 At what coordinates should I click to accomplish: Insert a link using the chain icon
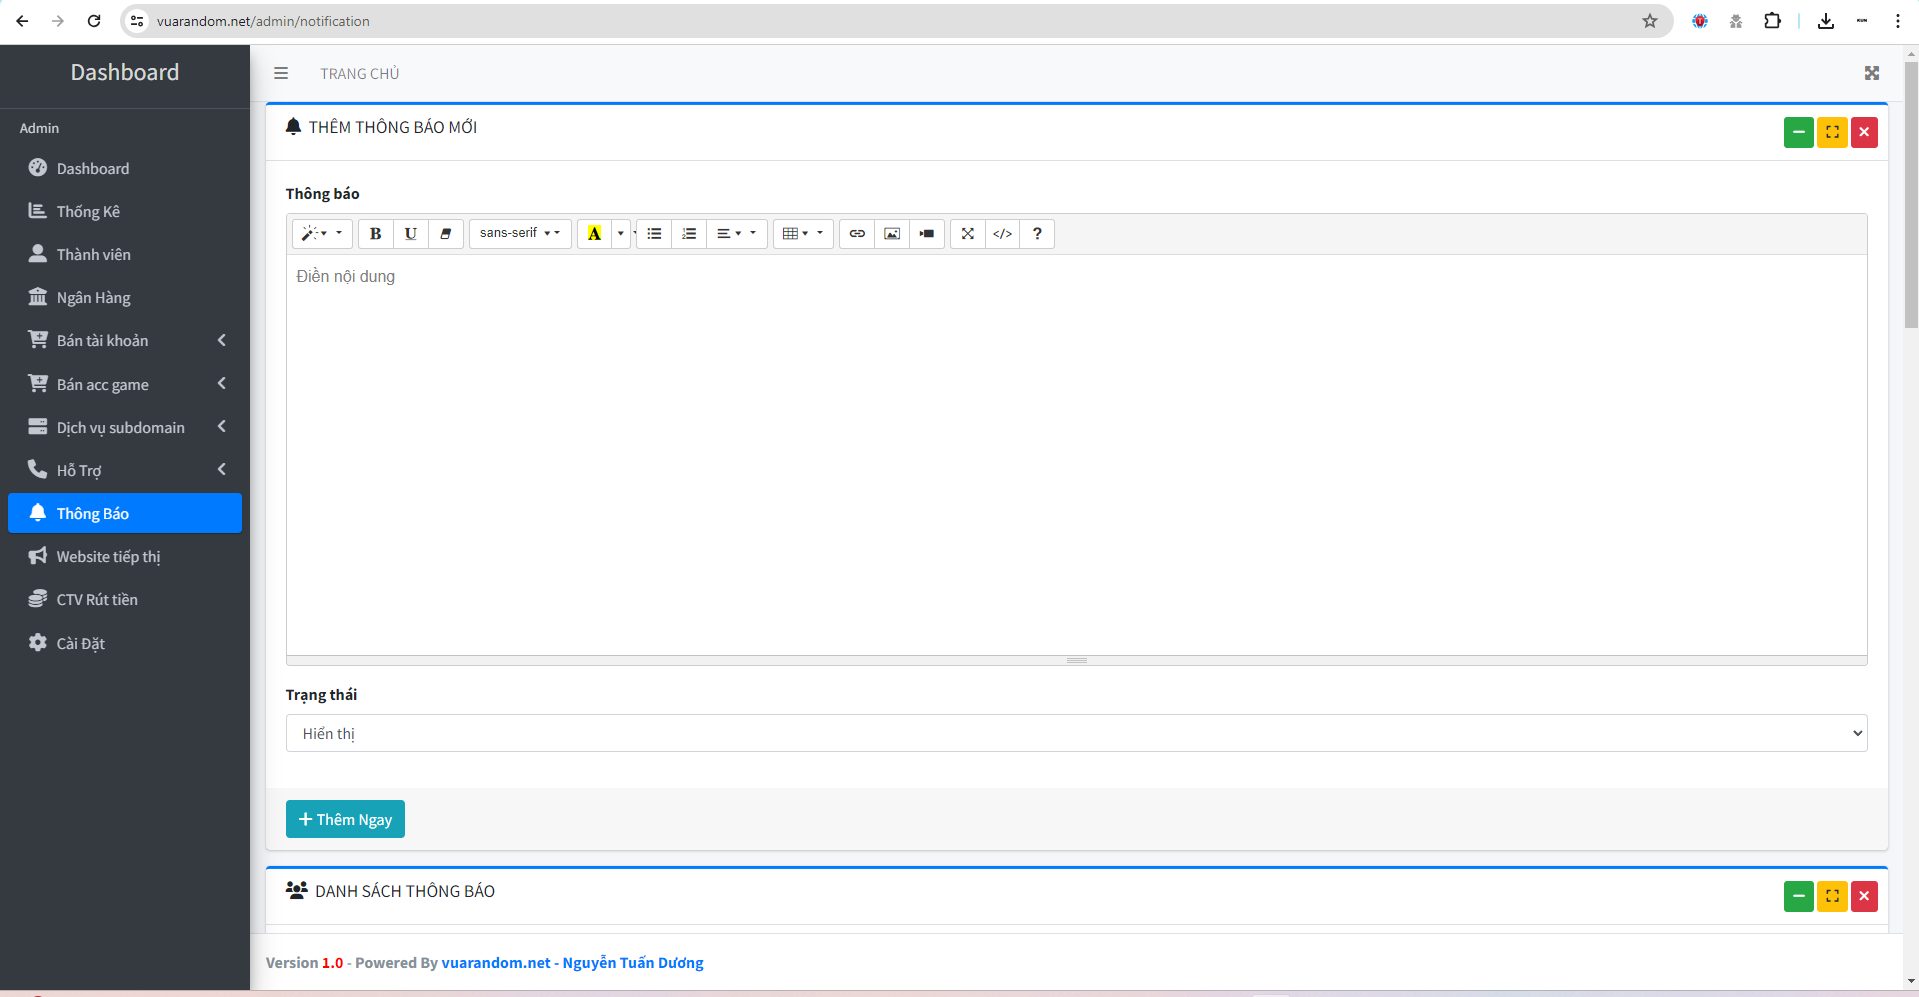857,234
